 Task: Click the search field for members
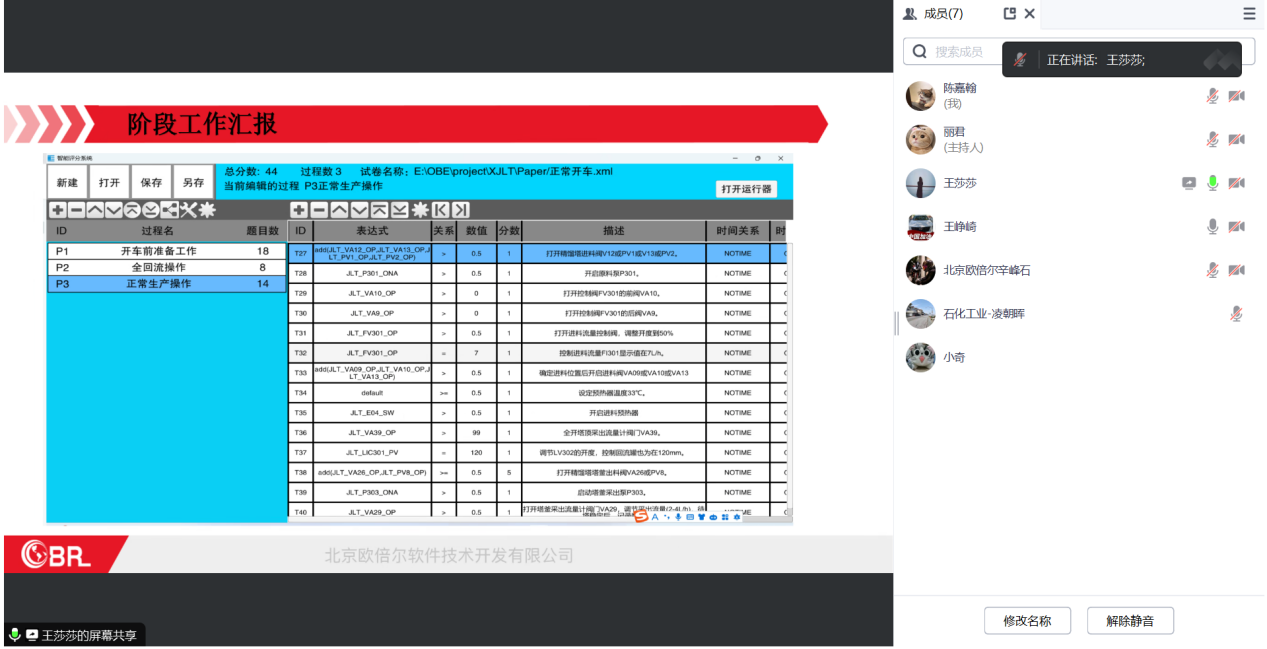coord(1000,52)
